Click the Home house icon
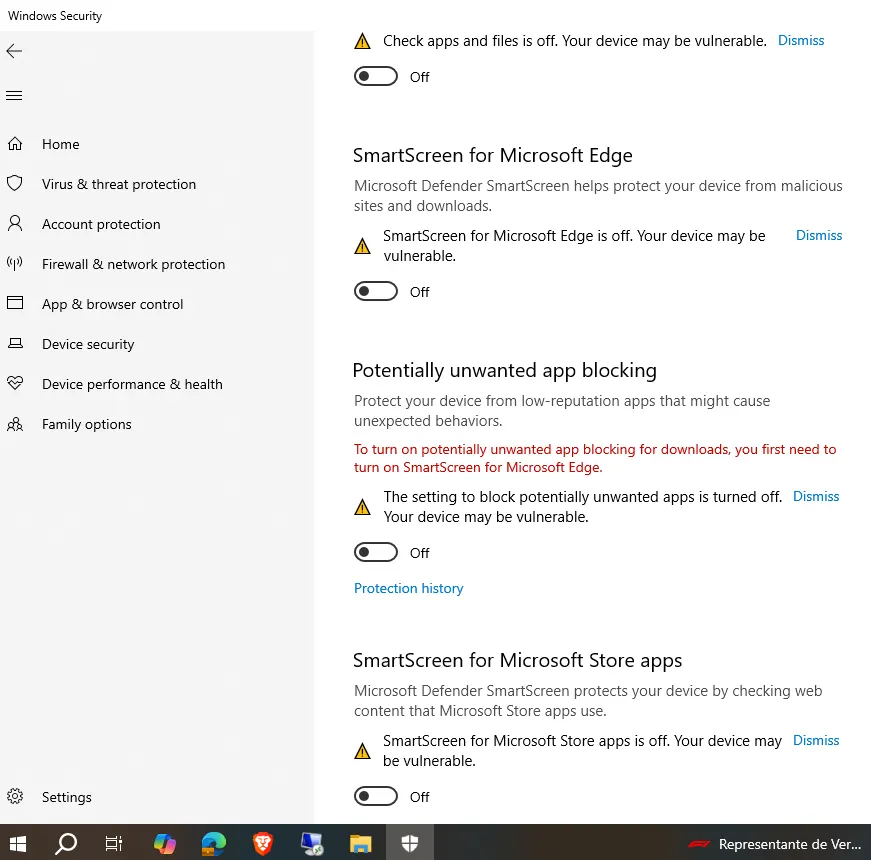 coord(15,144)
